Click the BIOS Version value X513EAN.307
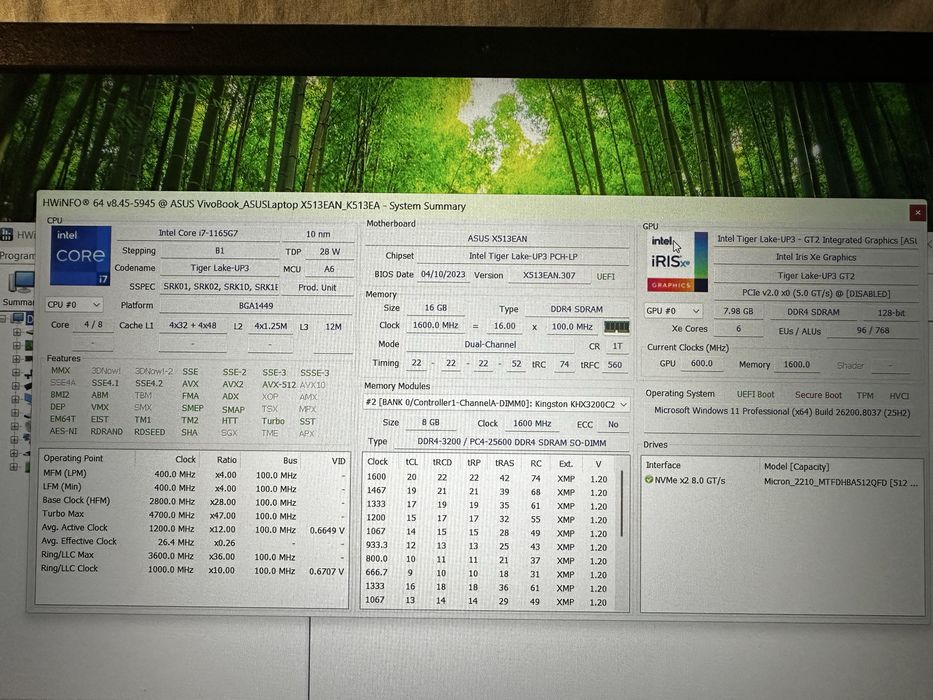The width and height of the screenshot is (933, 700). pyautogui.click(x=549, y=276)
